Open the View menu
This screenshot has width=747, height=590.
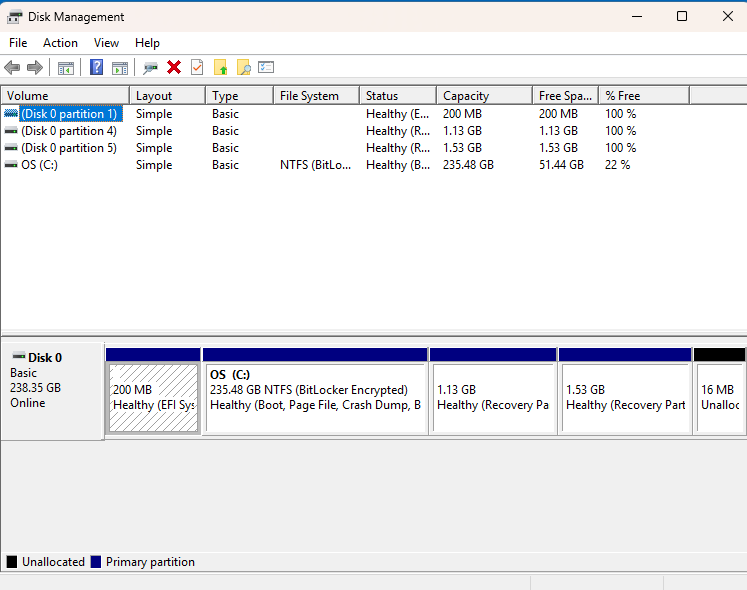pos(106,43)
